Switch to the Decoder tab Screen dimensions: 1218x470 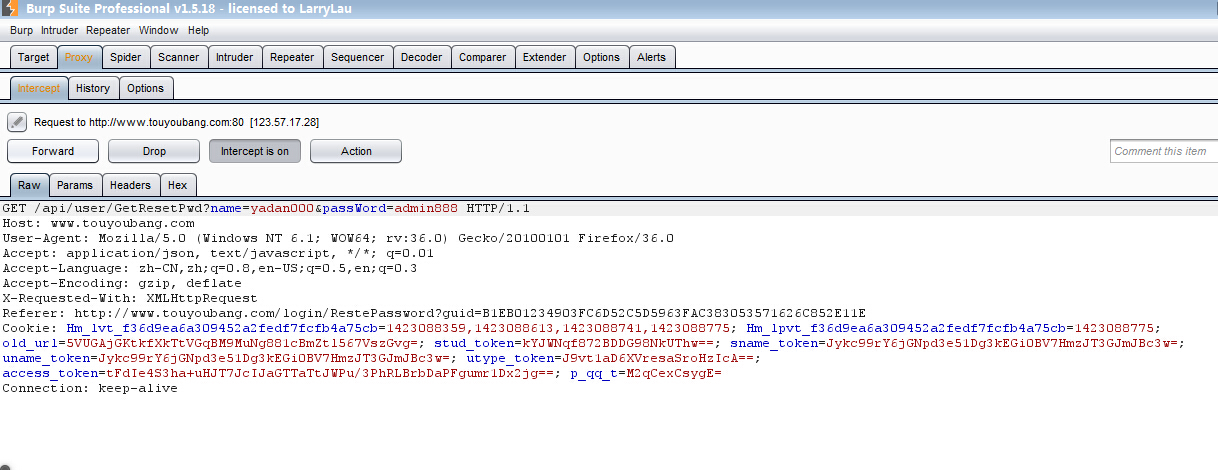(421, 57)
